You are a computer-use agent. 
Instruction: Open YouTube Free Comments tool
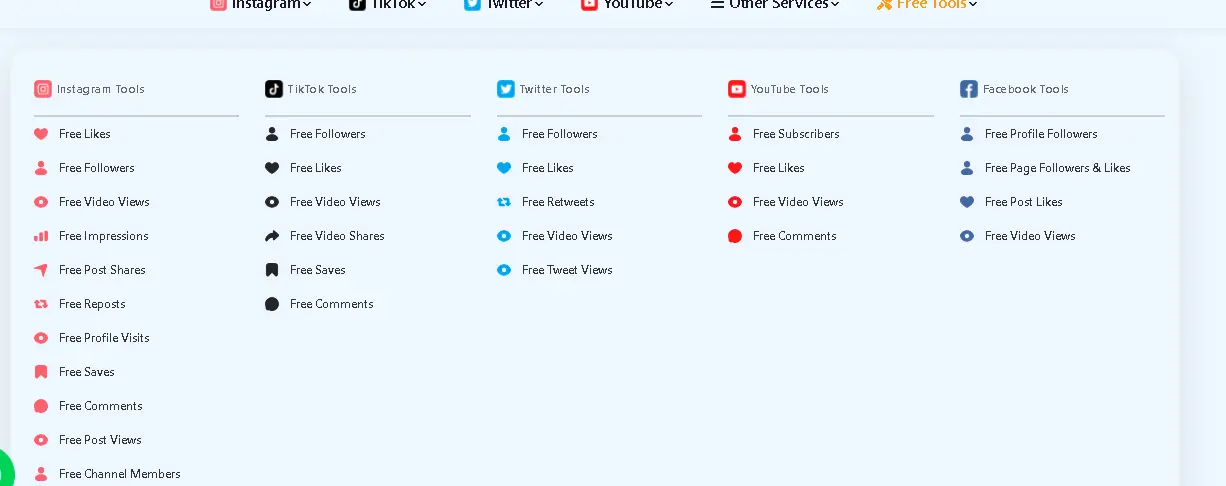(795, 236)
